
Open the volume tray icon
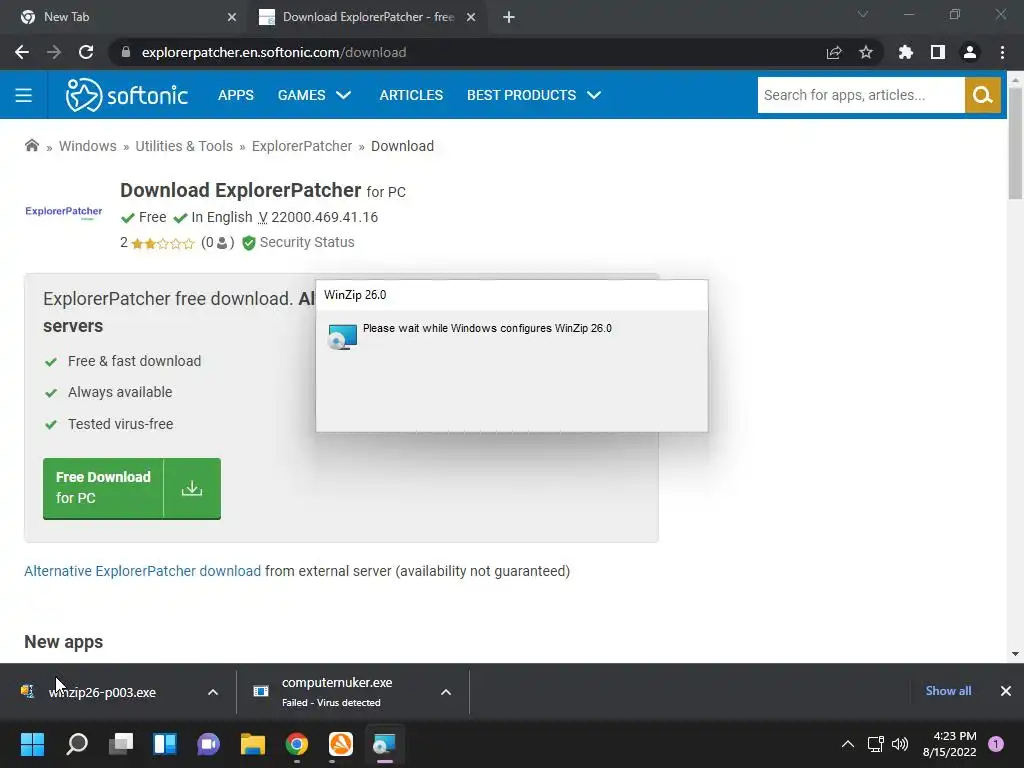[900, 744]
